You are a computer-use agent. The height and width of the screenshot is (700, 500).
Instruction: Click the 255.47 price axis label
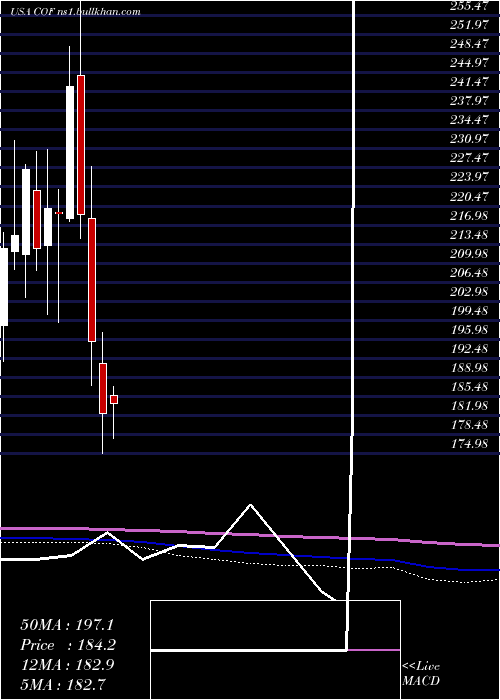pyautogui.click(x=470, y=6)
